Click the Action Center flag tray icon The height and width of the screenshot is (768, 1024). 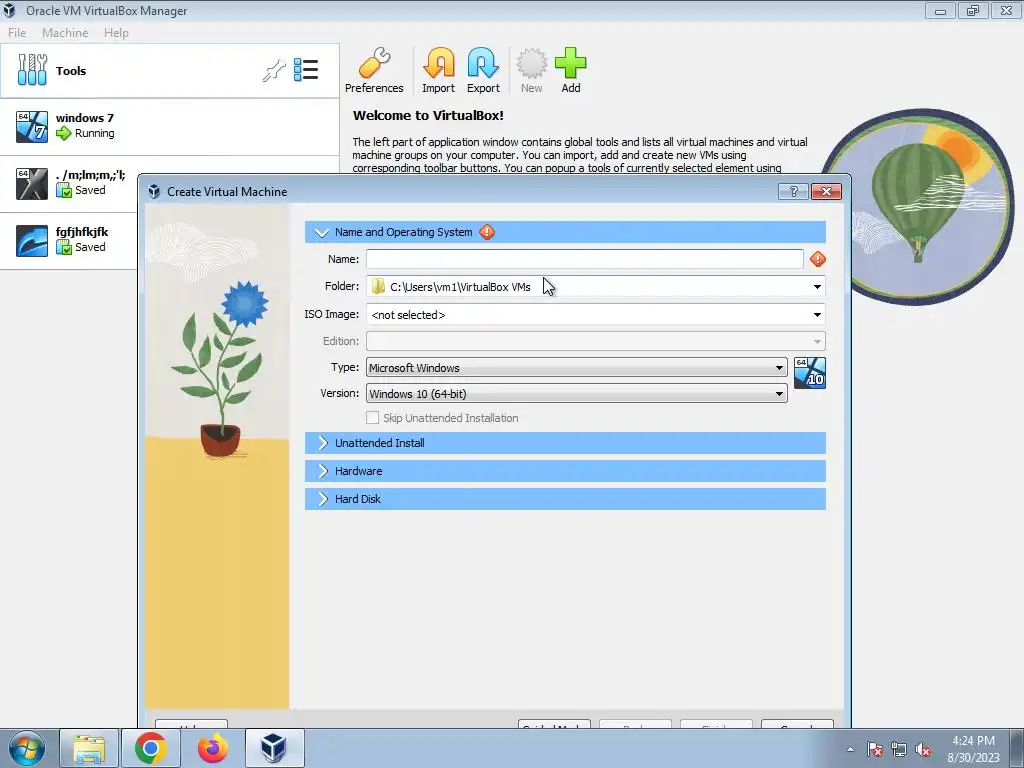coord(875,749)
